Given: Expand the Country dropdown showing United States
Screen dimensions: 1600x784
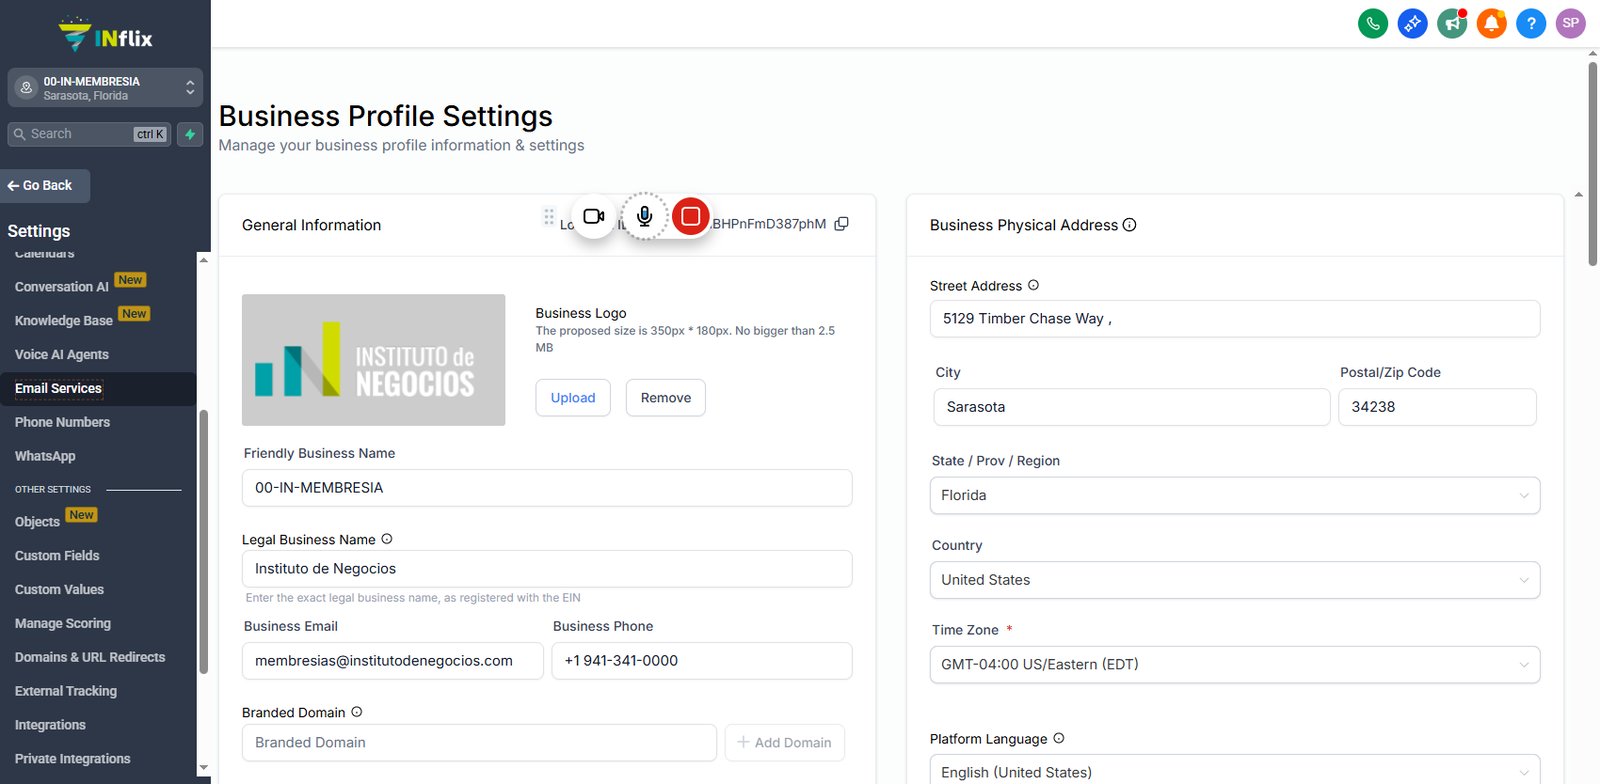Looking at the screenshot, I should [1235, 580].
